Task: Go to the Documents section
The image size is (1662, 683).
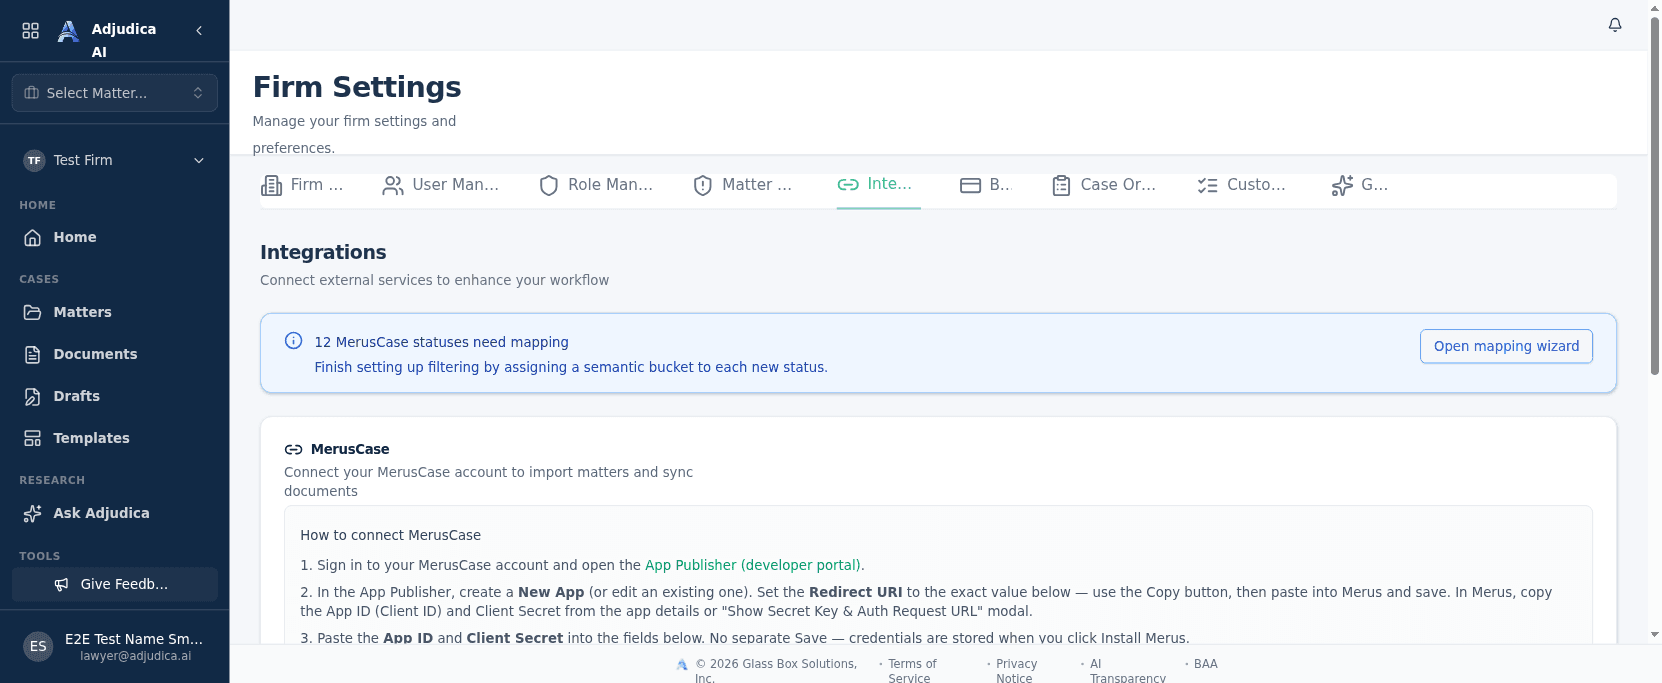Action: 115,354
